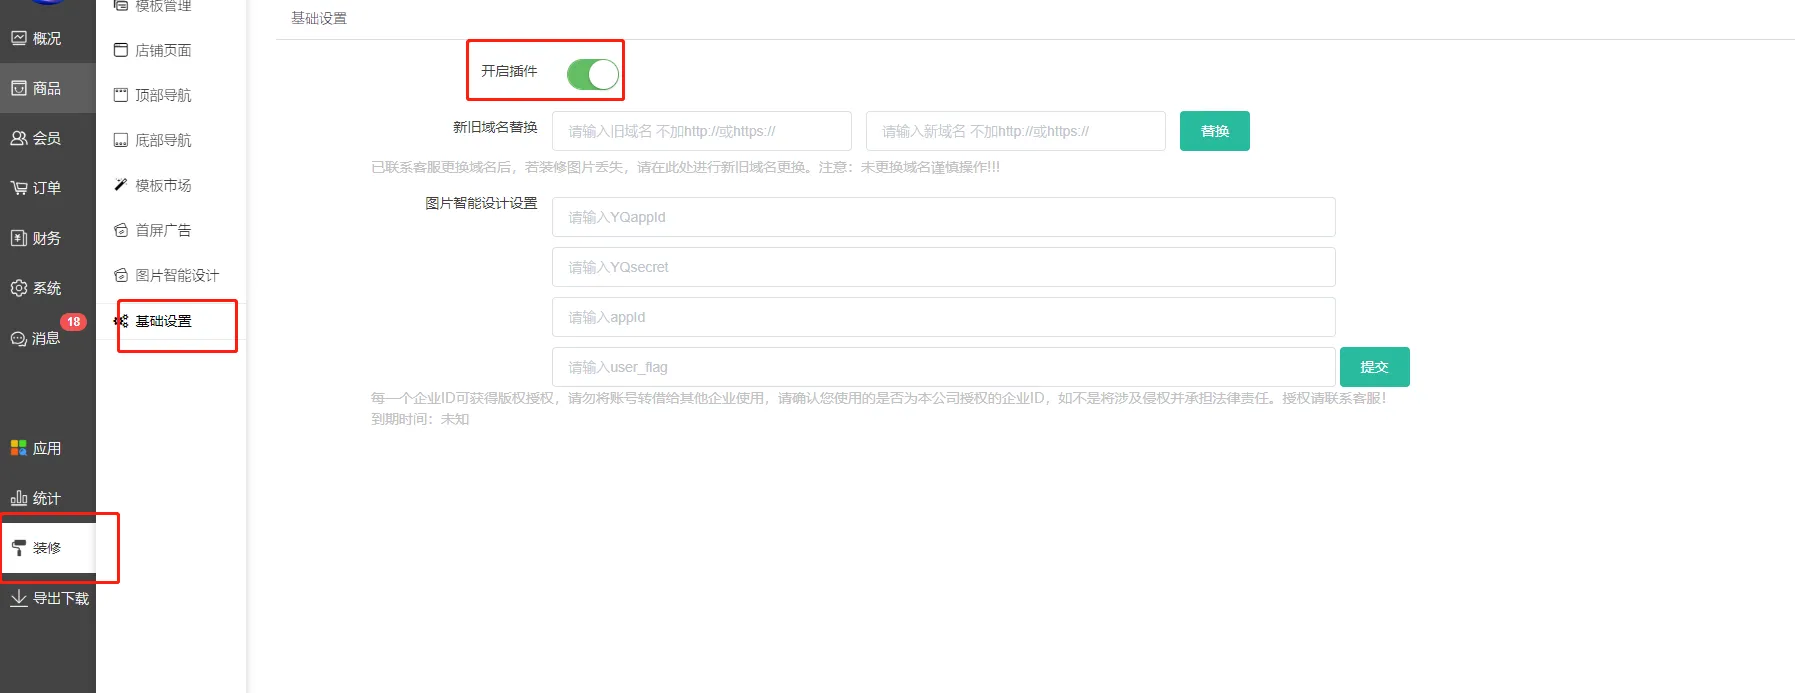This screenshot has width=1795, height=693.
Task: Open the 应用 apps grid icon
Action: pyautogui.click(x=19, y=448)
